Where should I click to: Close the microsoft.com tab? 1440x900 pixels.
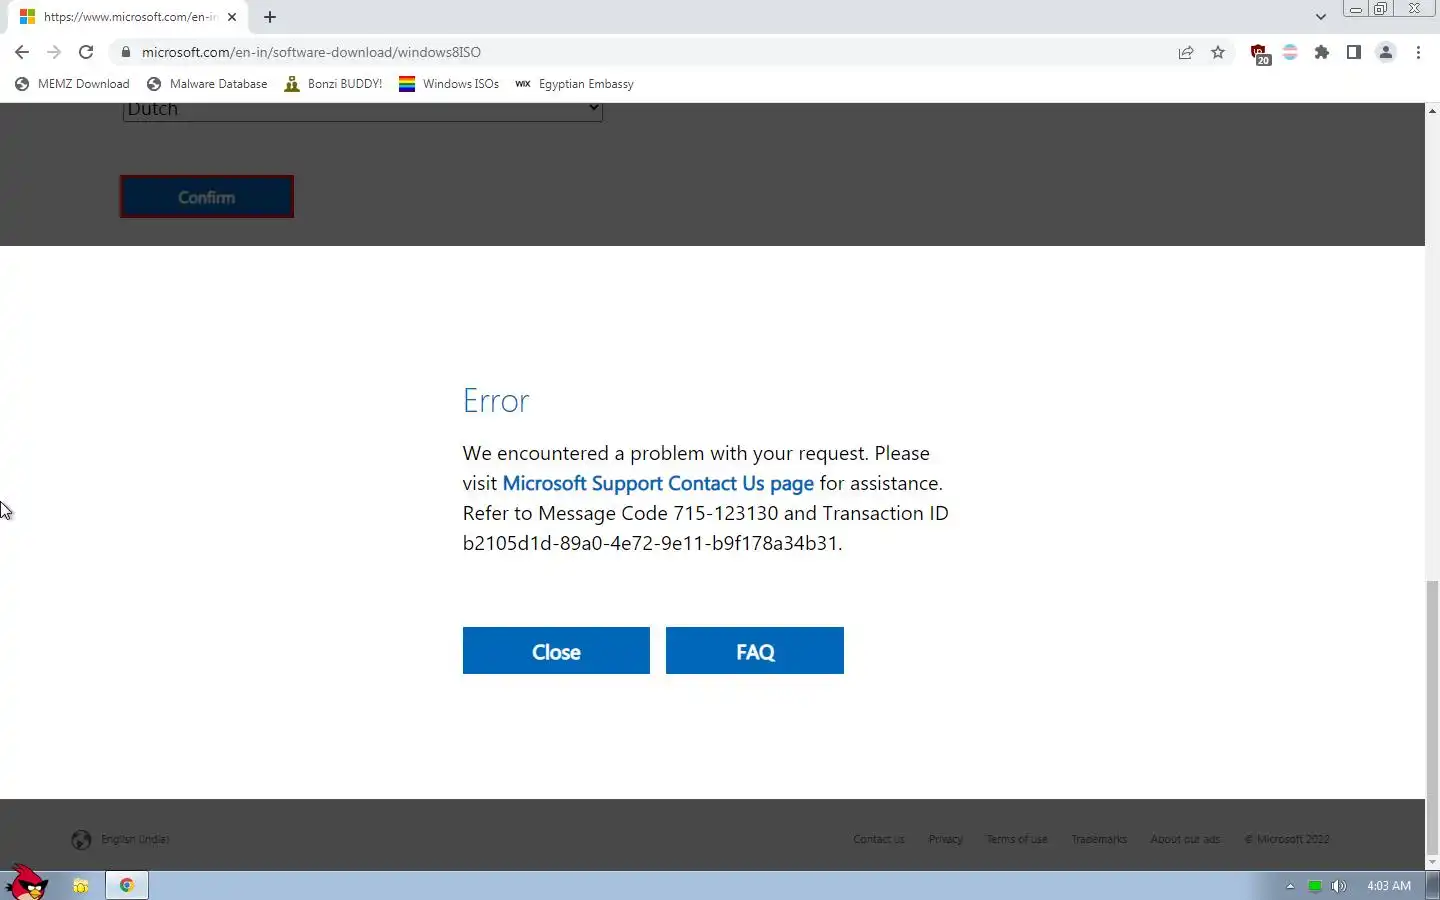pos(232,17)
